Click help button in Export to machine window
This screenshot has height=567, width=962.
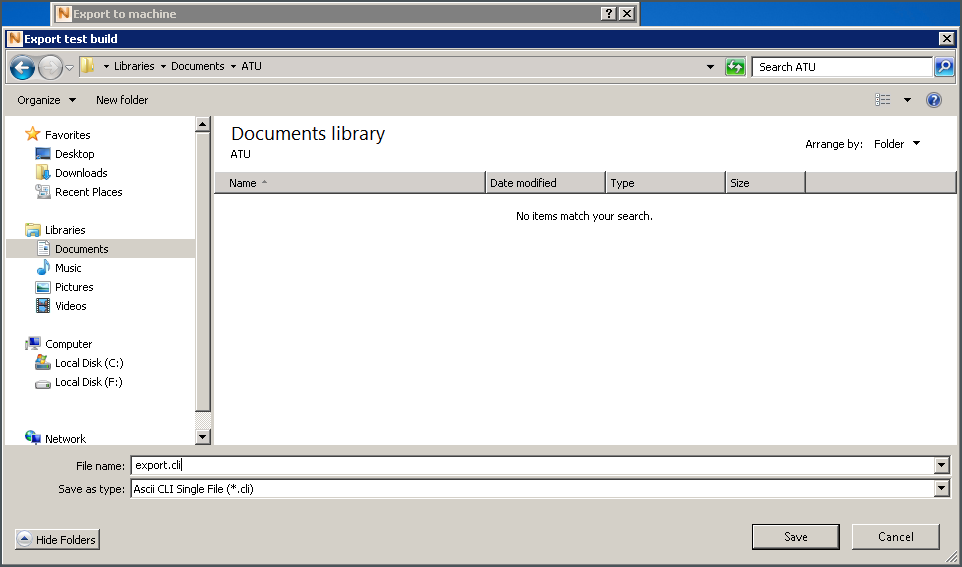click(608, 14)
